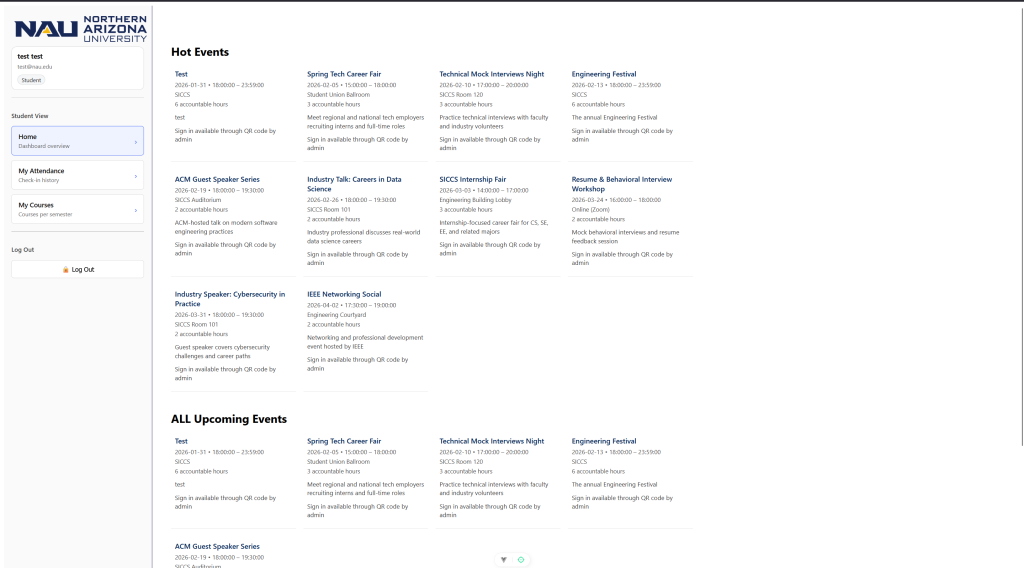The height and width of the screenshot is (568, 1024).
Task: Open Engineering Festival under ALL Upcoming Events
Action: 603,441
